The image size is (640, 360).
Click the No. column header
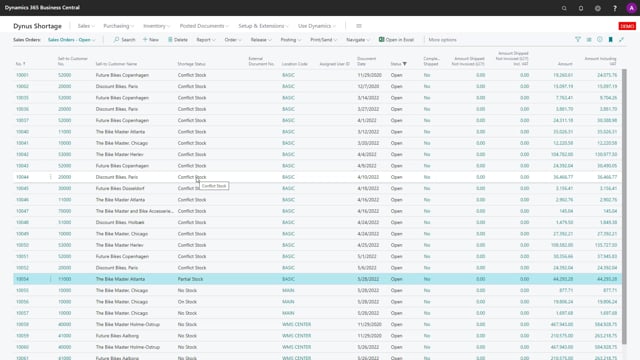(20, 64)
